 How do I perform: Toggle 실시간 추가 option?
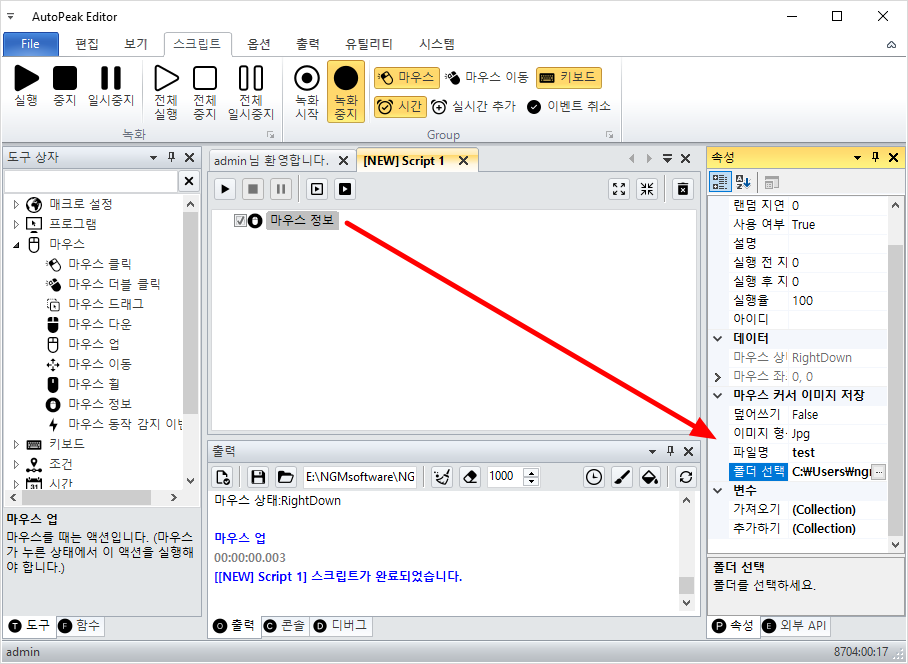click(x=474, y=107)
